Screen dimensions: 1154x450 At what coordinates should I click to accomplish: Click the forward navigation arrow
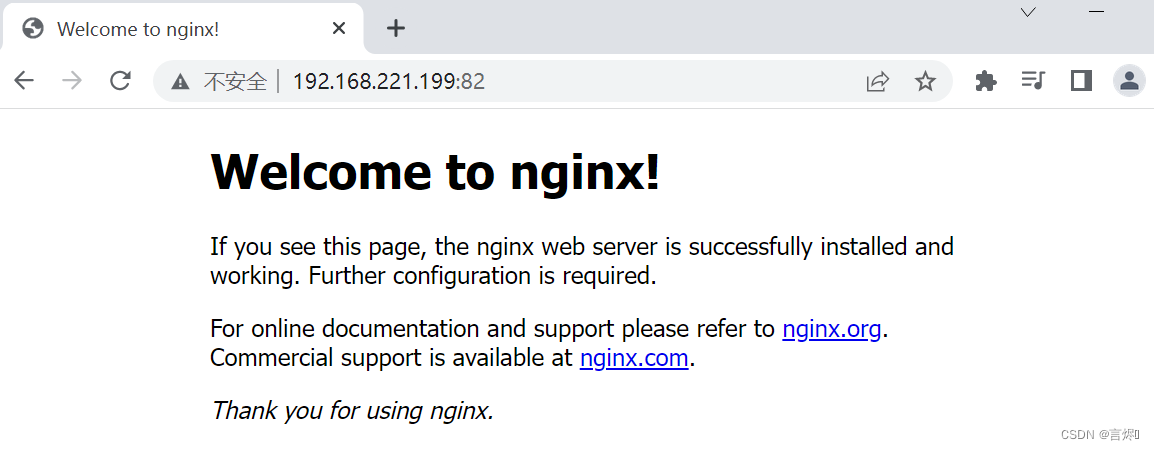click(72, 81)
